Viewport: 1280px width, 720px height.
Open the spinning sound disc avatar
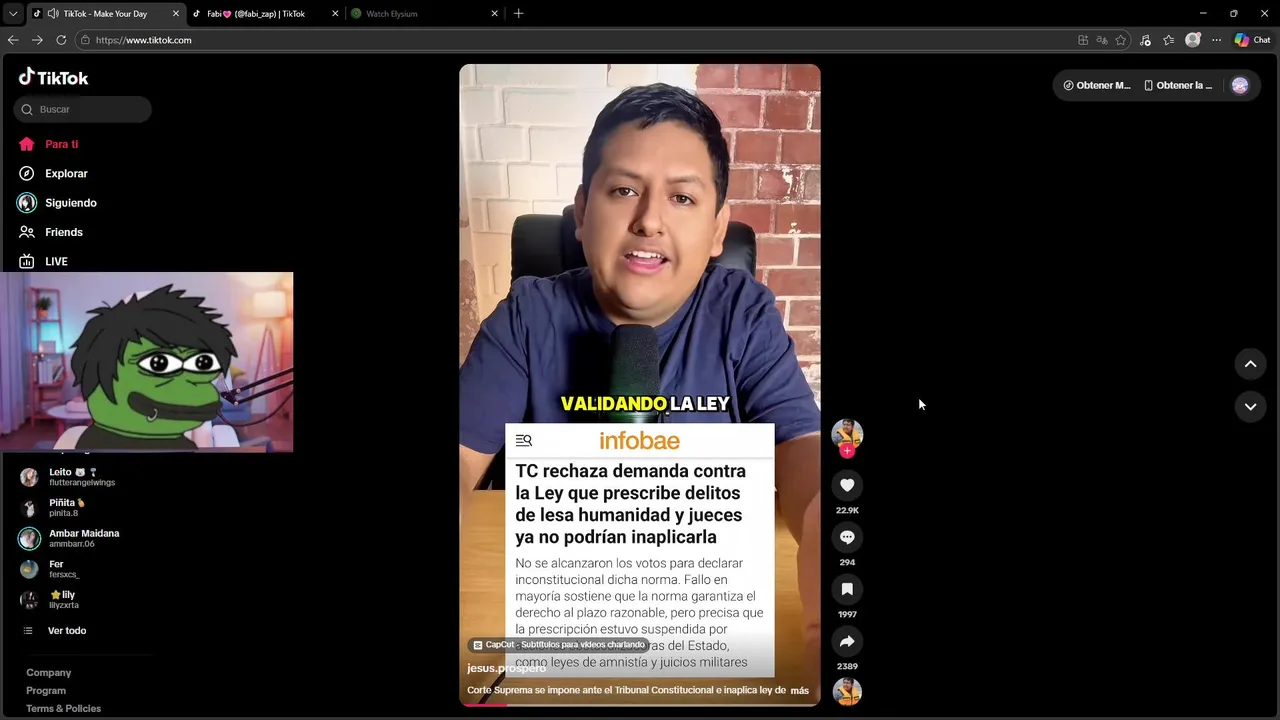[847, 691]
